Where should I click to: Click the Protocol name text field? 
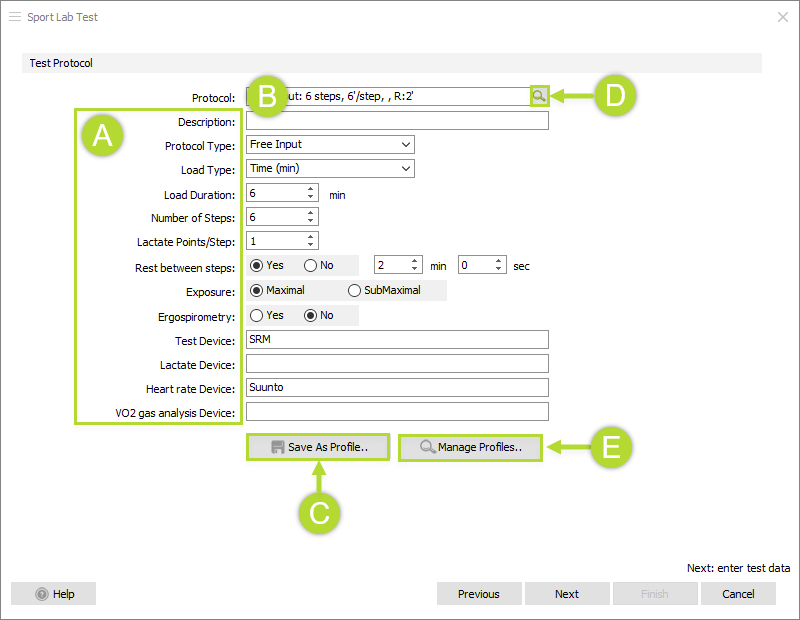388,96
